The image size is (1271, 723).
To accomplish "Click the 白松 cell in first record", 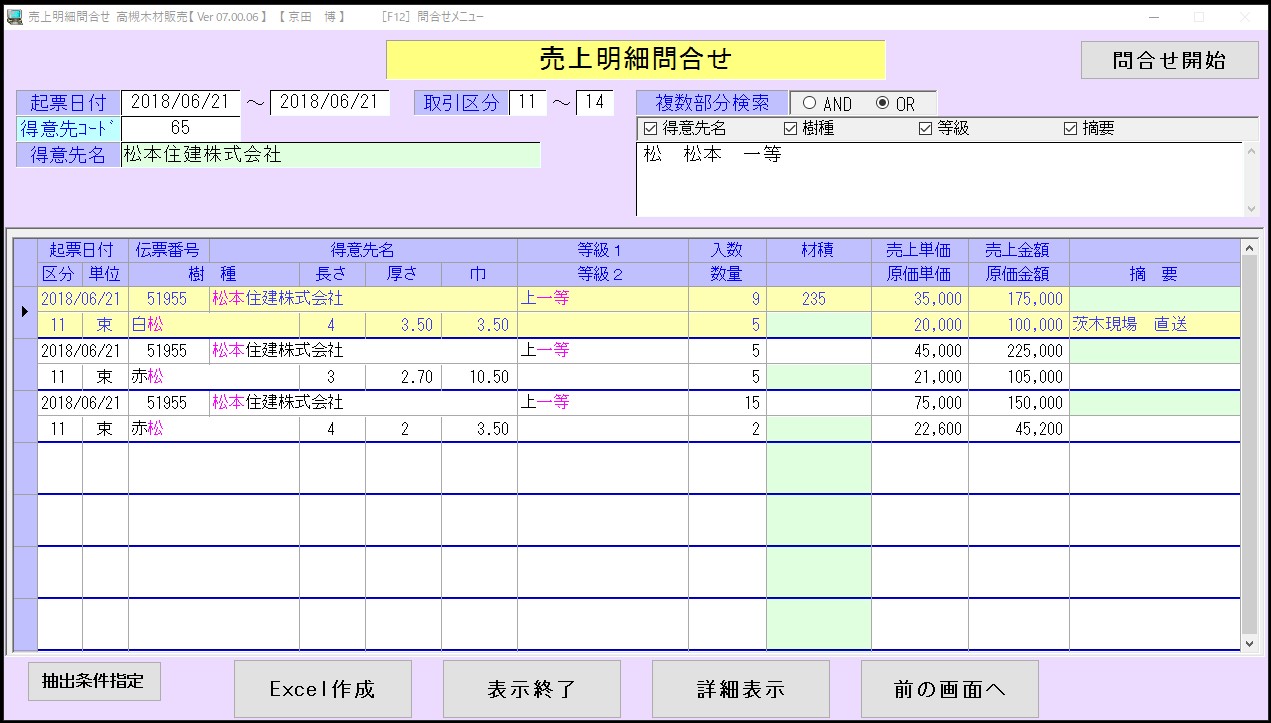I will point(213,325).
